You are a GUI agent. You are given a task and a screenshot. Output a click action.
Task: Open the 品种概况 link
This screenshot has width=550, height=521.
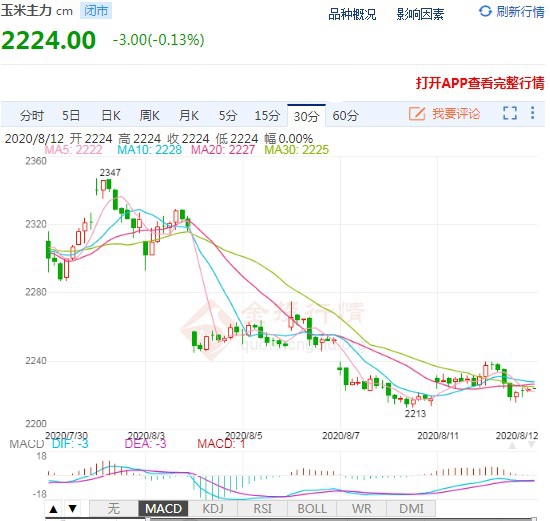pos(352,14)
